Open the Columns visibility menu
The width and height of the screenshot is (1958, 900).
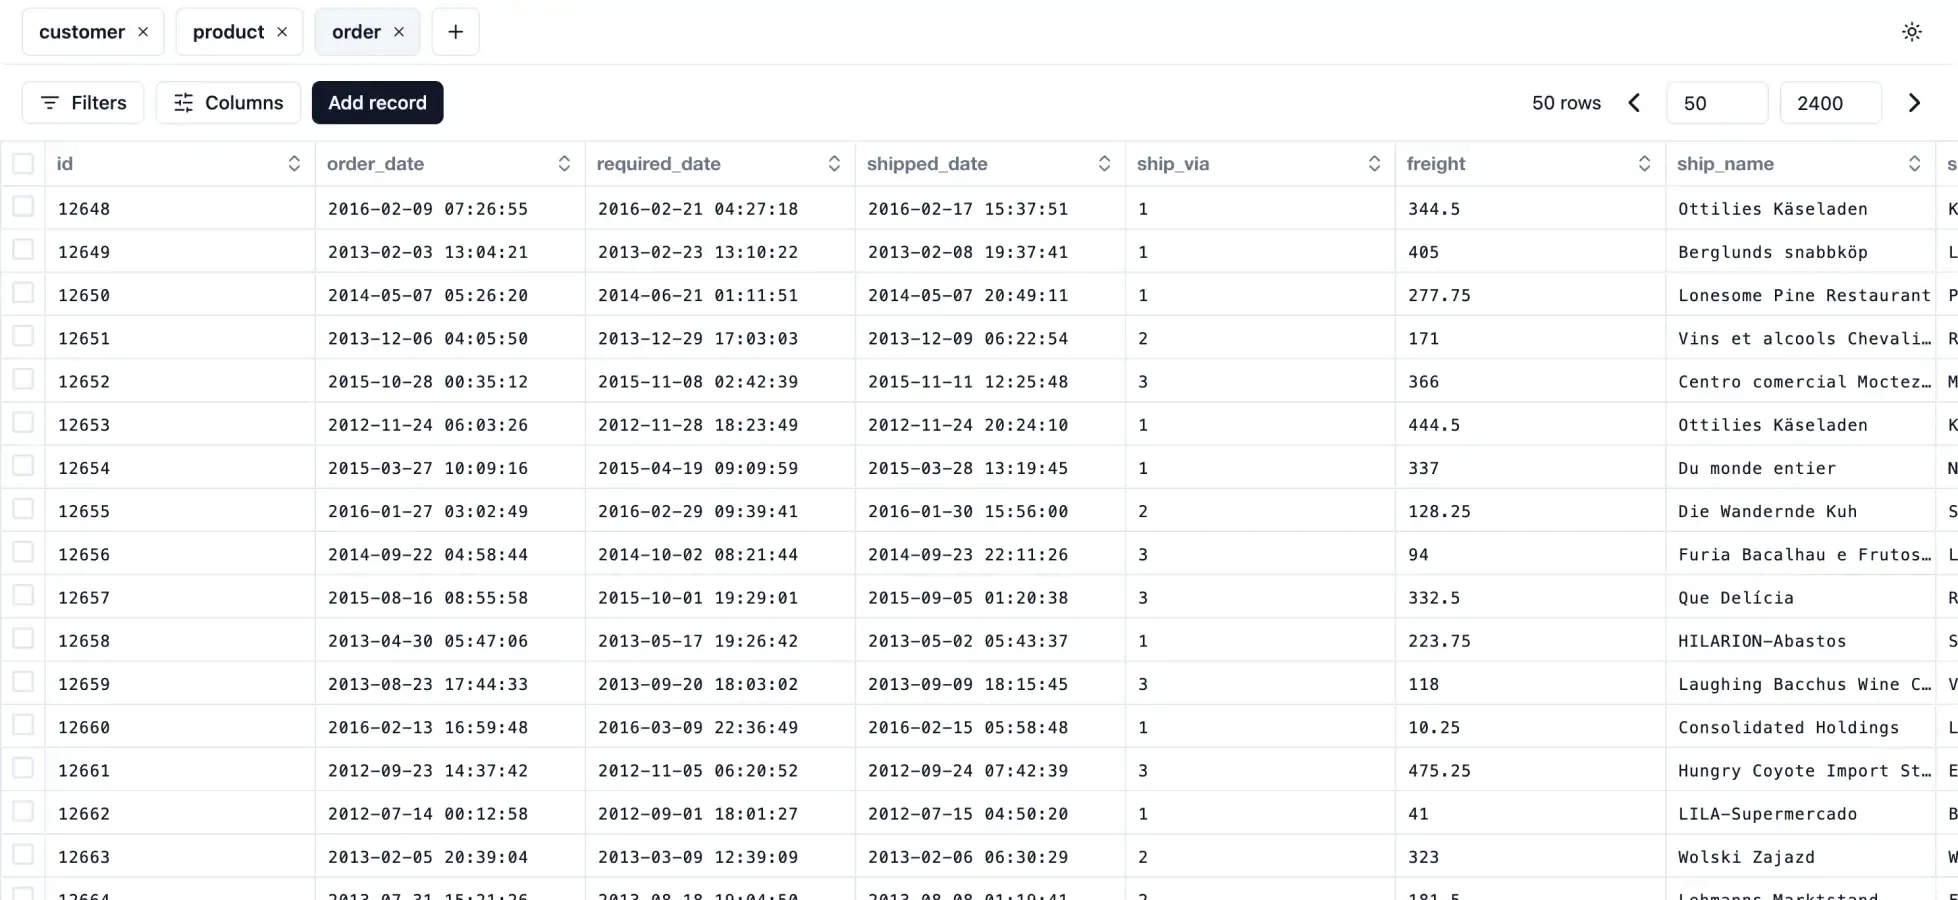(228, 103)
